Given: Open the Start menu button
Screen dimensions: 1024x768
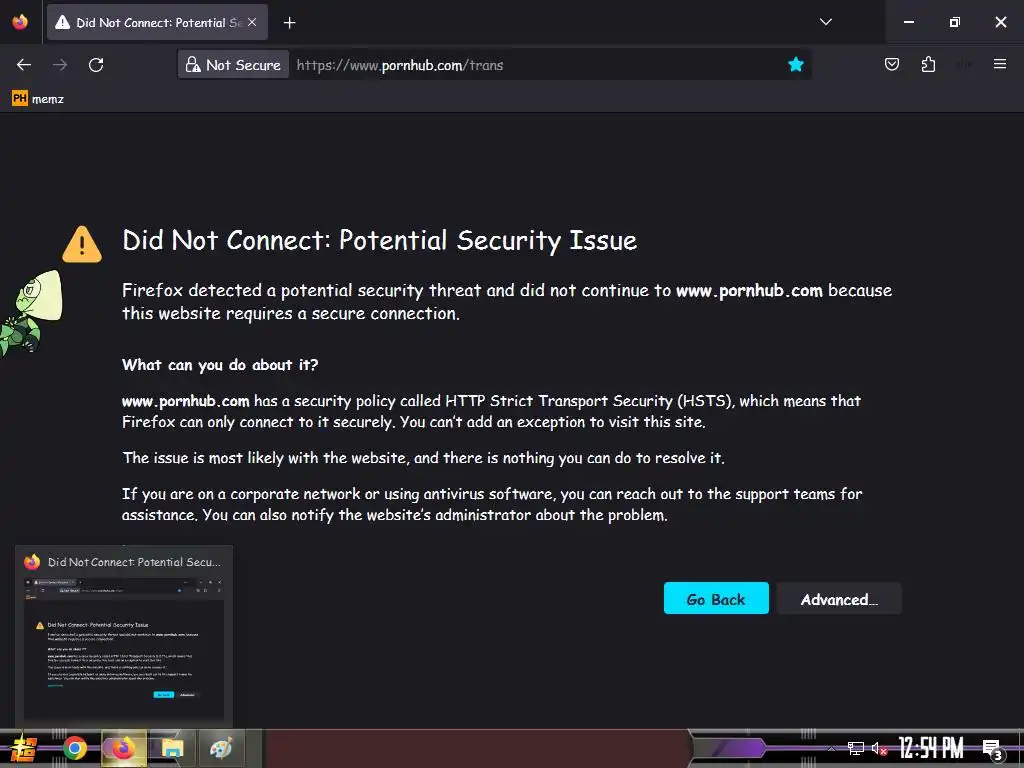Looking at the screenshot, I should pos(24,748).
